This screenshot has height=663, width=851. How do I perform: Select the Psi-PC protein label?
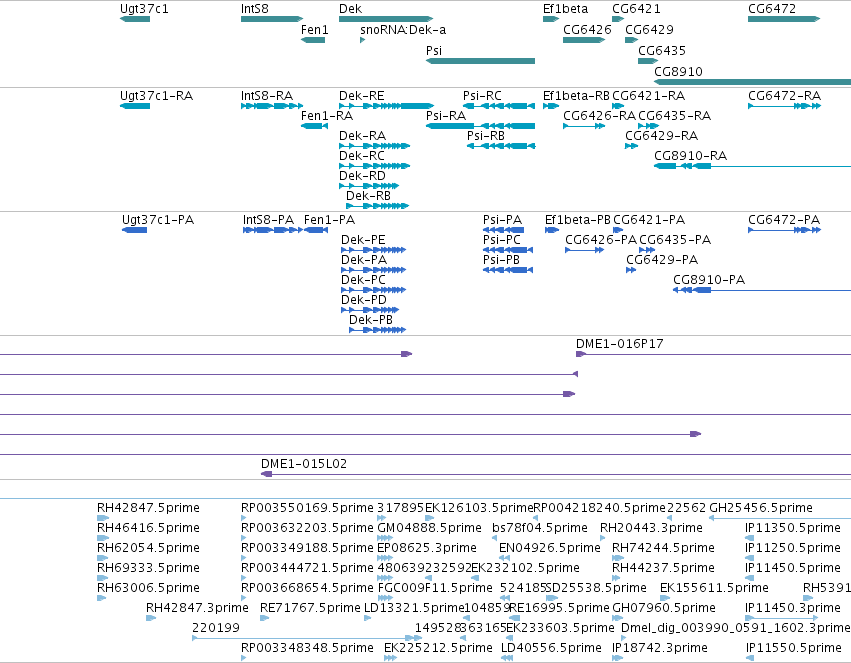[502, 240]
